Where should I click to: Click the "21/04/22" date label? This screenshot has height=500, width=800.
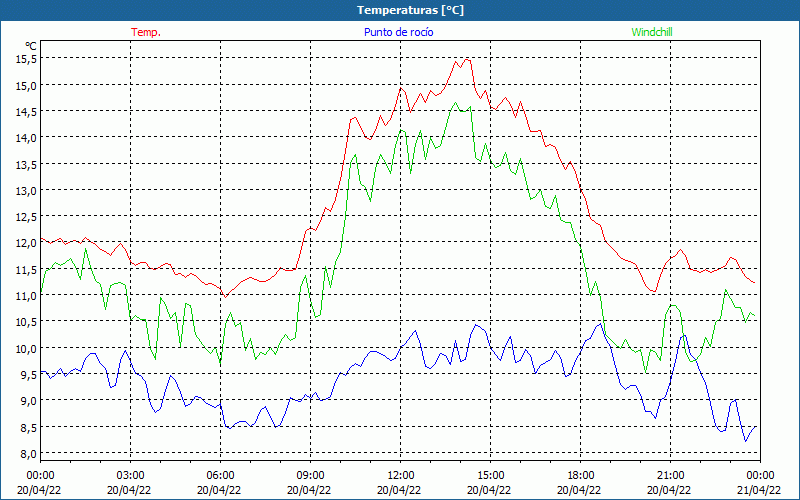click(759, 490)
